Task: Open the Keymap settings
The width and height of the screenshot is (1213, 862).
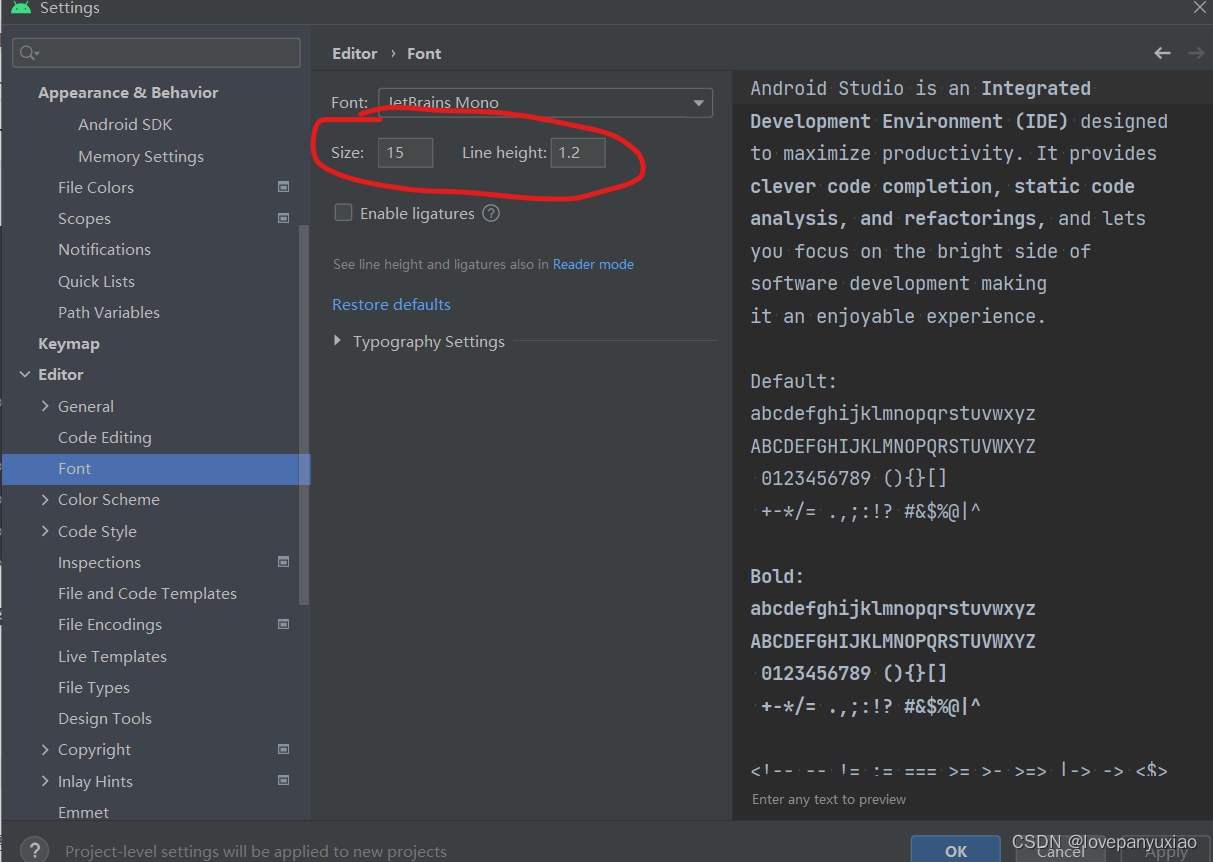Action: (x=69, y=343)
